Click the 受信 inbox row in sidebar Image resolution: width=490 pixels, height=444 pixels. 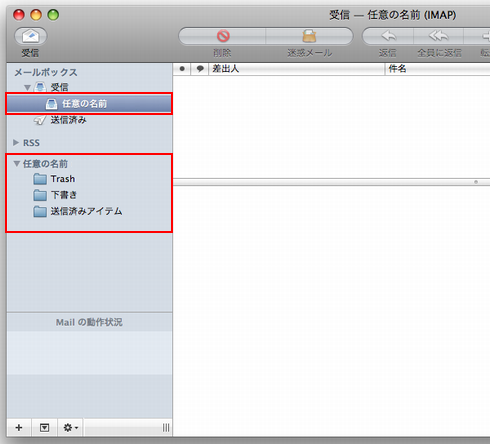coord(89,87)
